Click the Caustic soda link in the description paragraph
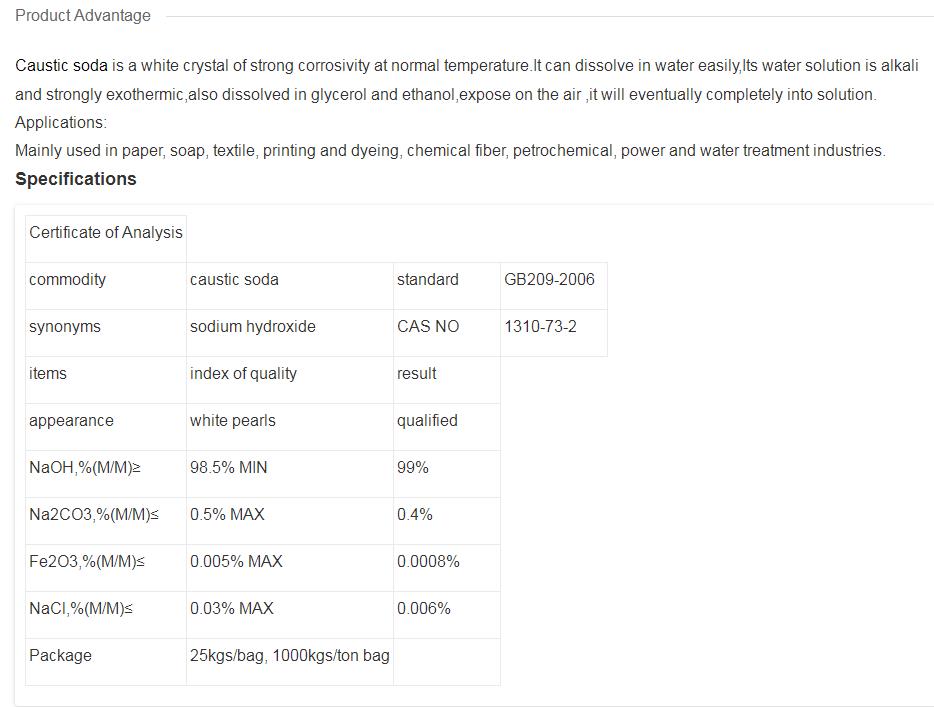The height and width of the screenshot is (707, 934). (x=61, y=66)
